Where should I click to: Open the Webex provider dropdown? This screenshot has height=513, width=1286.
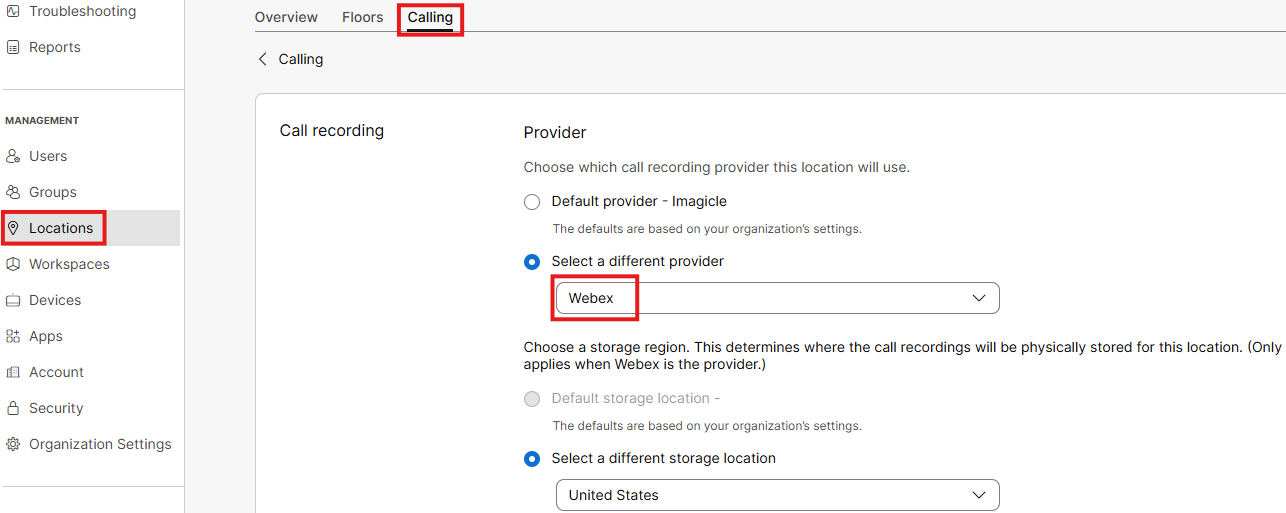(x=777, y=298)
